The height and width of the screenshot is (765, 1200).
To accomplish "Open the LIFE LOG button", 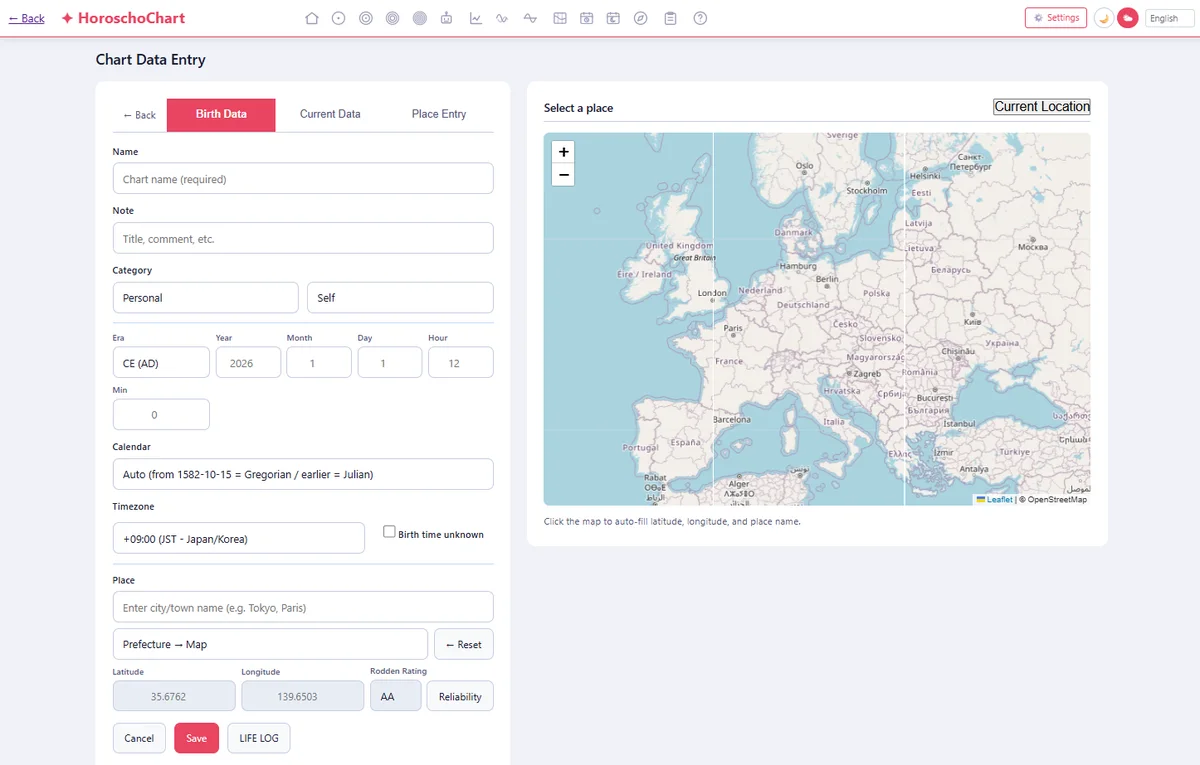I will (259, 738).
